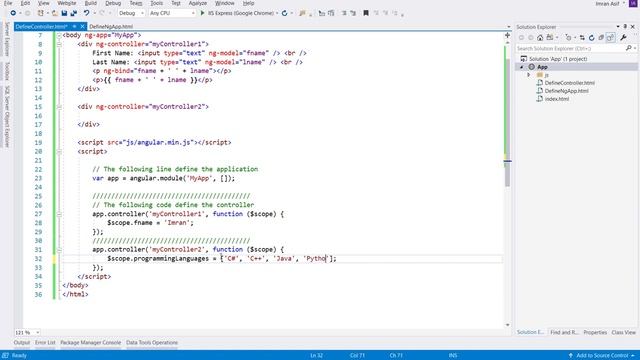Click the editor split-window handle above the scrollbar

pyautogui.click(x=507, y=36)
